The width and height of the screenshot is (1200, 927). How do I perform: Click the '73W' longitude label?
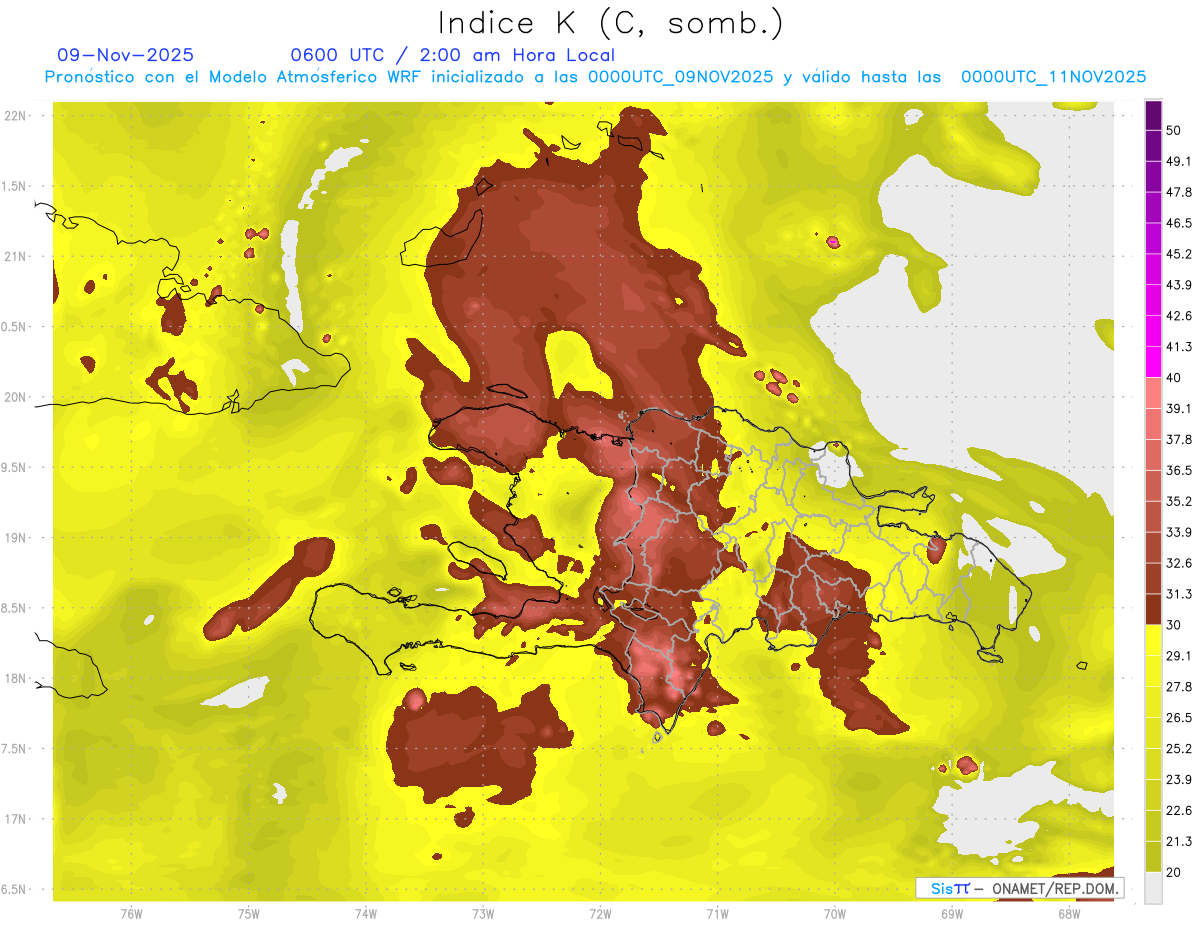(483, 913)
